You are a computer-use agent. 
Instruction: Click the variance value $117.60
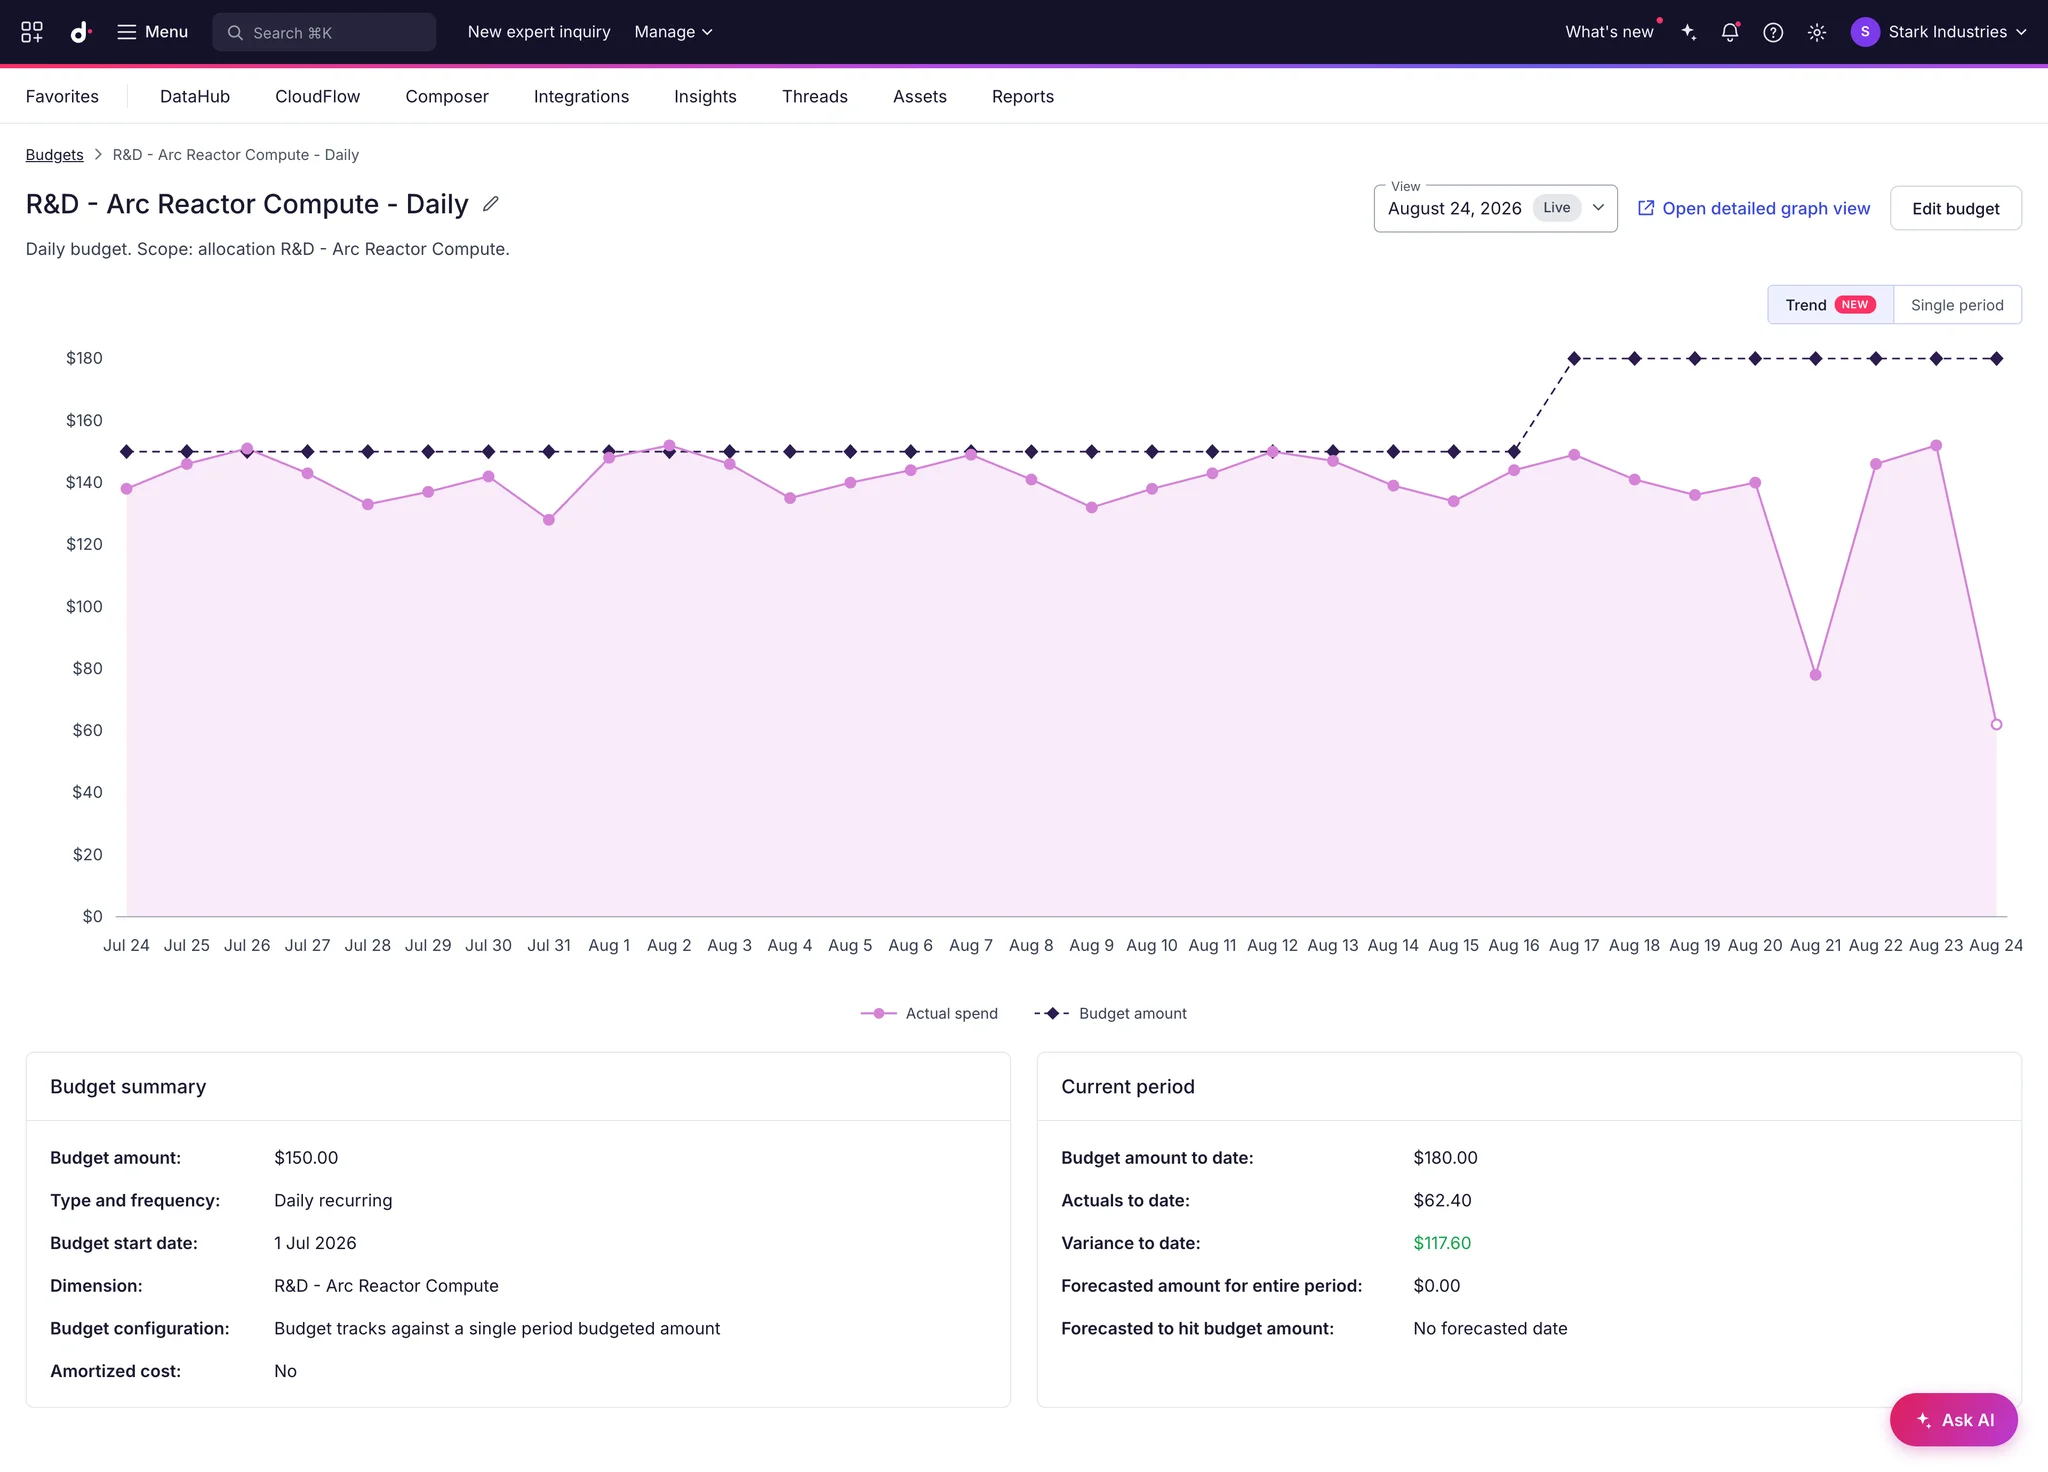pyautogui.click(x=1442, y=1243)
